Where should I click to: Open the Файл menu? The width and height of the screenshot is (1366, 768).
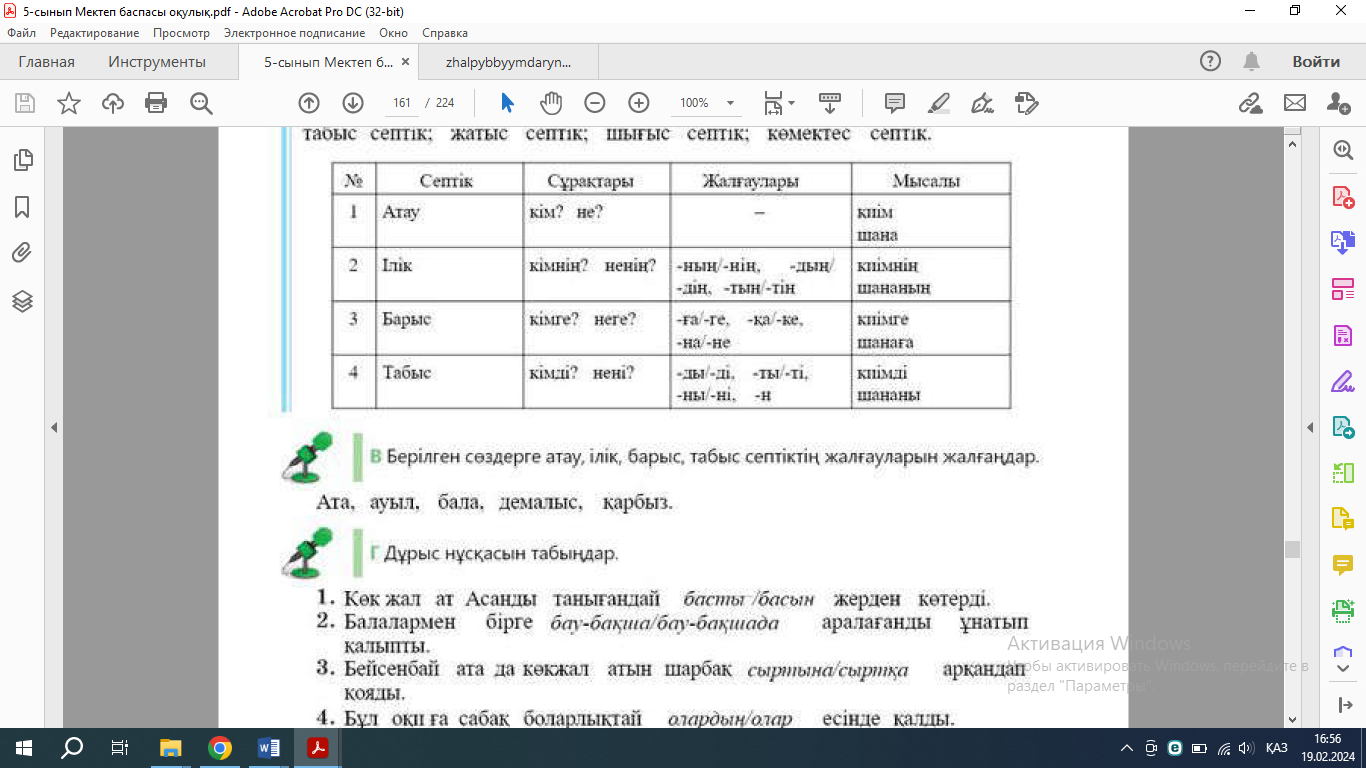(21, 33)
